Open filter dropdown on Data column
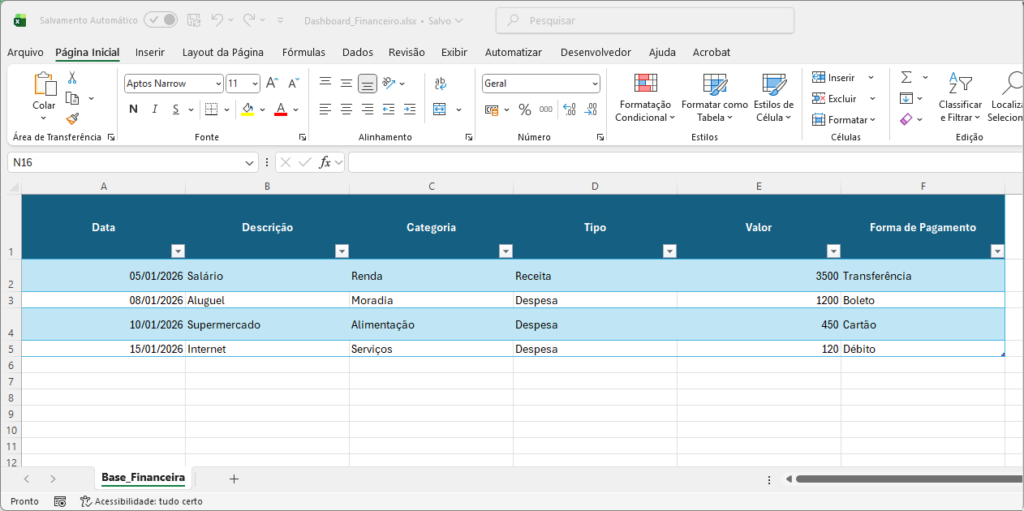 point(178,252)
